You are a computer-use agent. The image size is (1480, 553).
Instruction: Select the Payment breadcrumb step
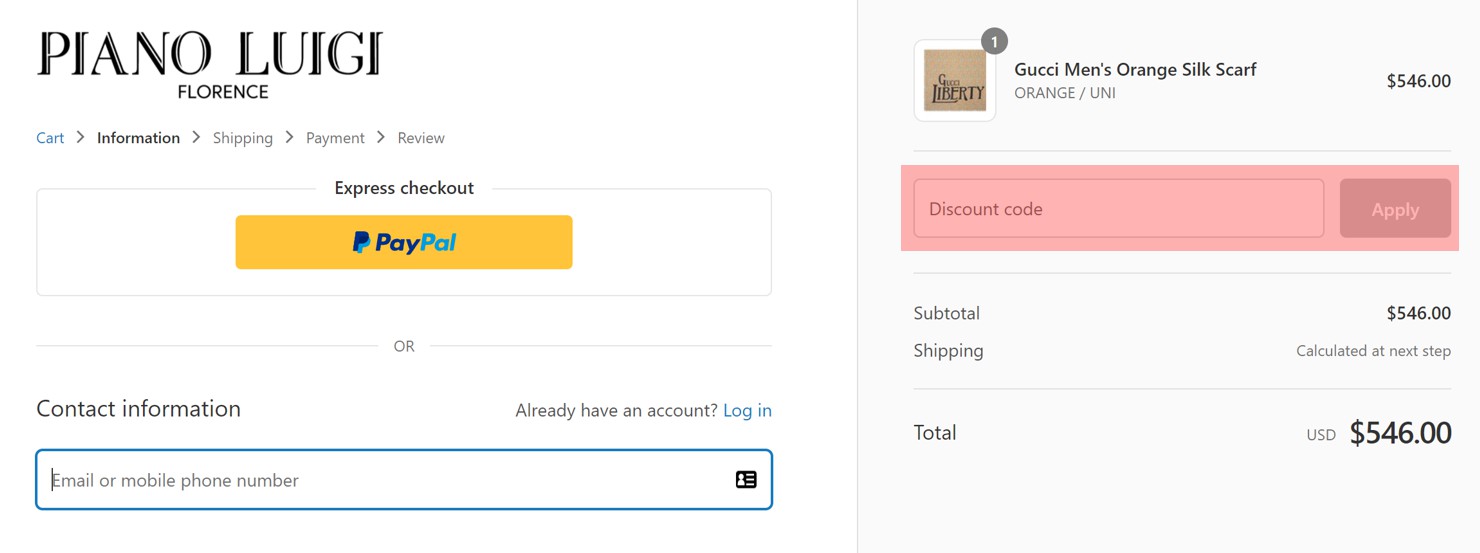(335, 138)
